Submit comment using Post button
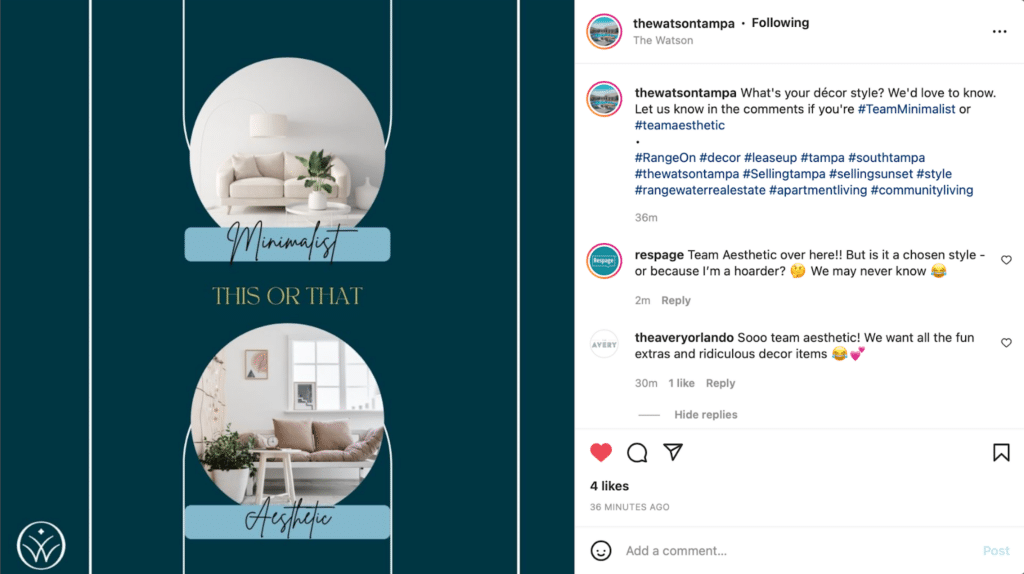This screenshot has width=1024, height=574. point(996,550)
